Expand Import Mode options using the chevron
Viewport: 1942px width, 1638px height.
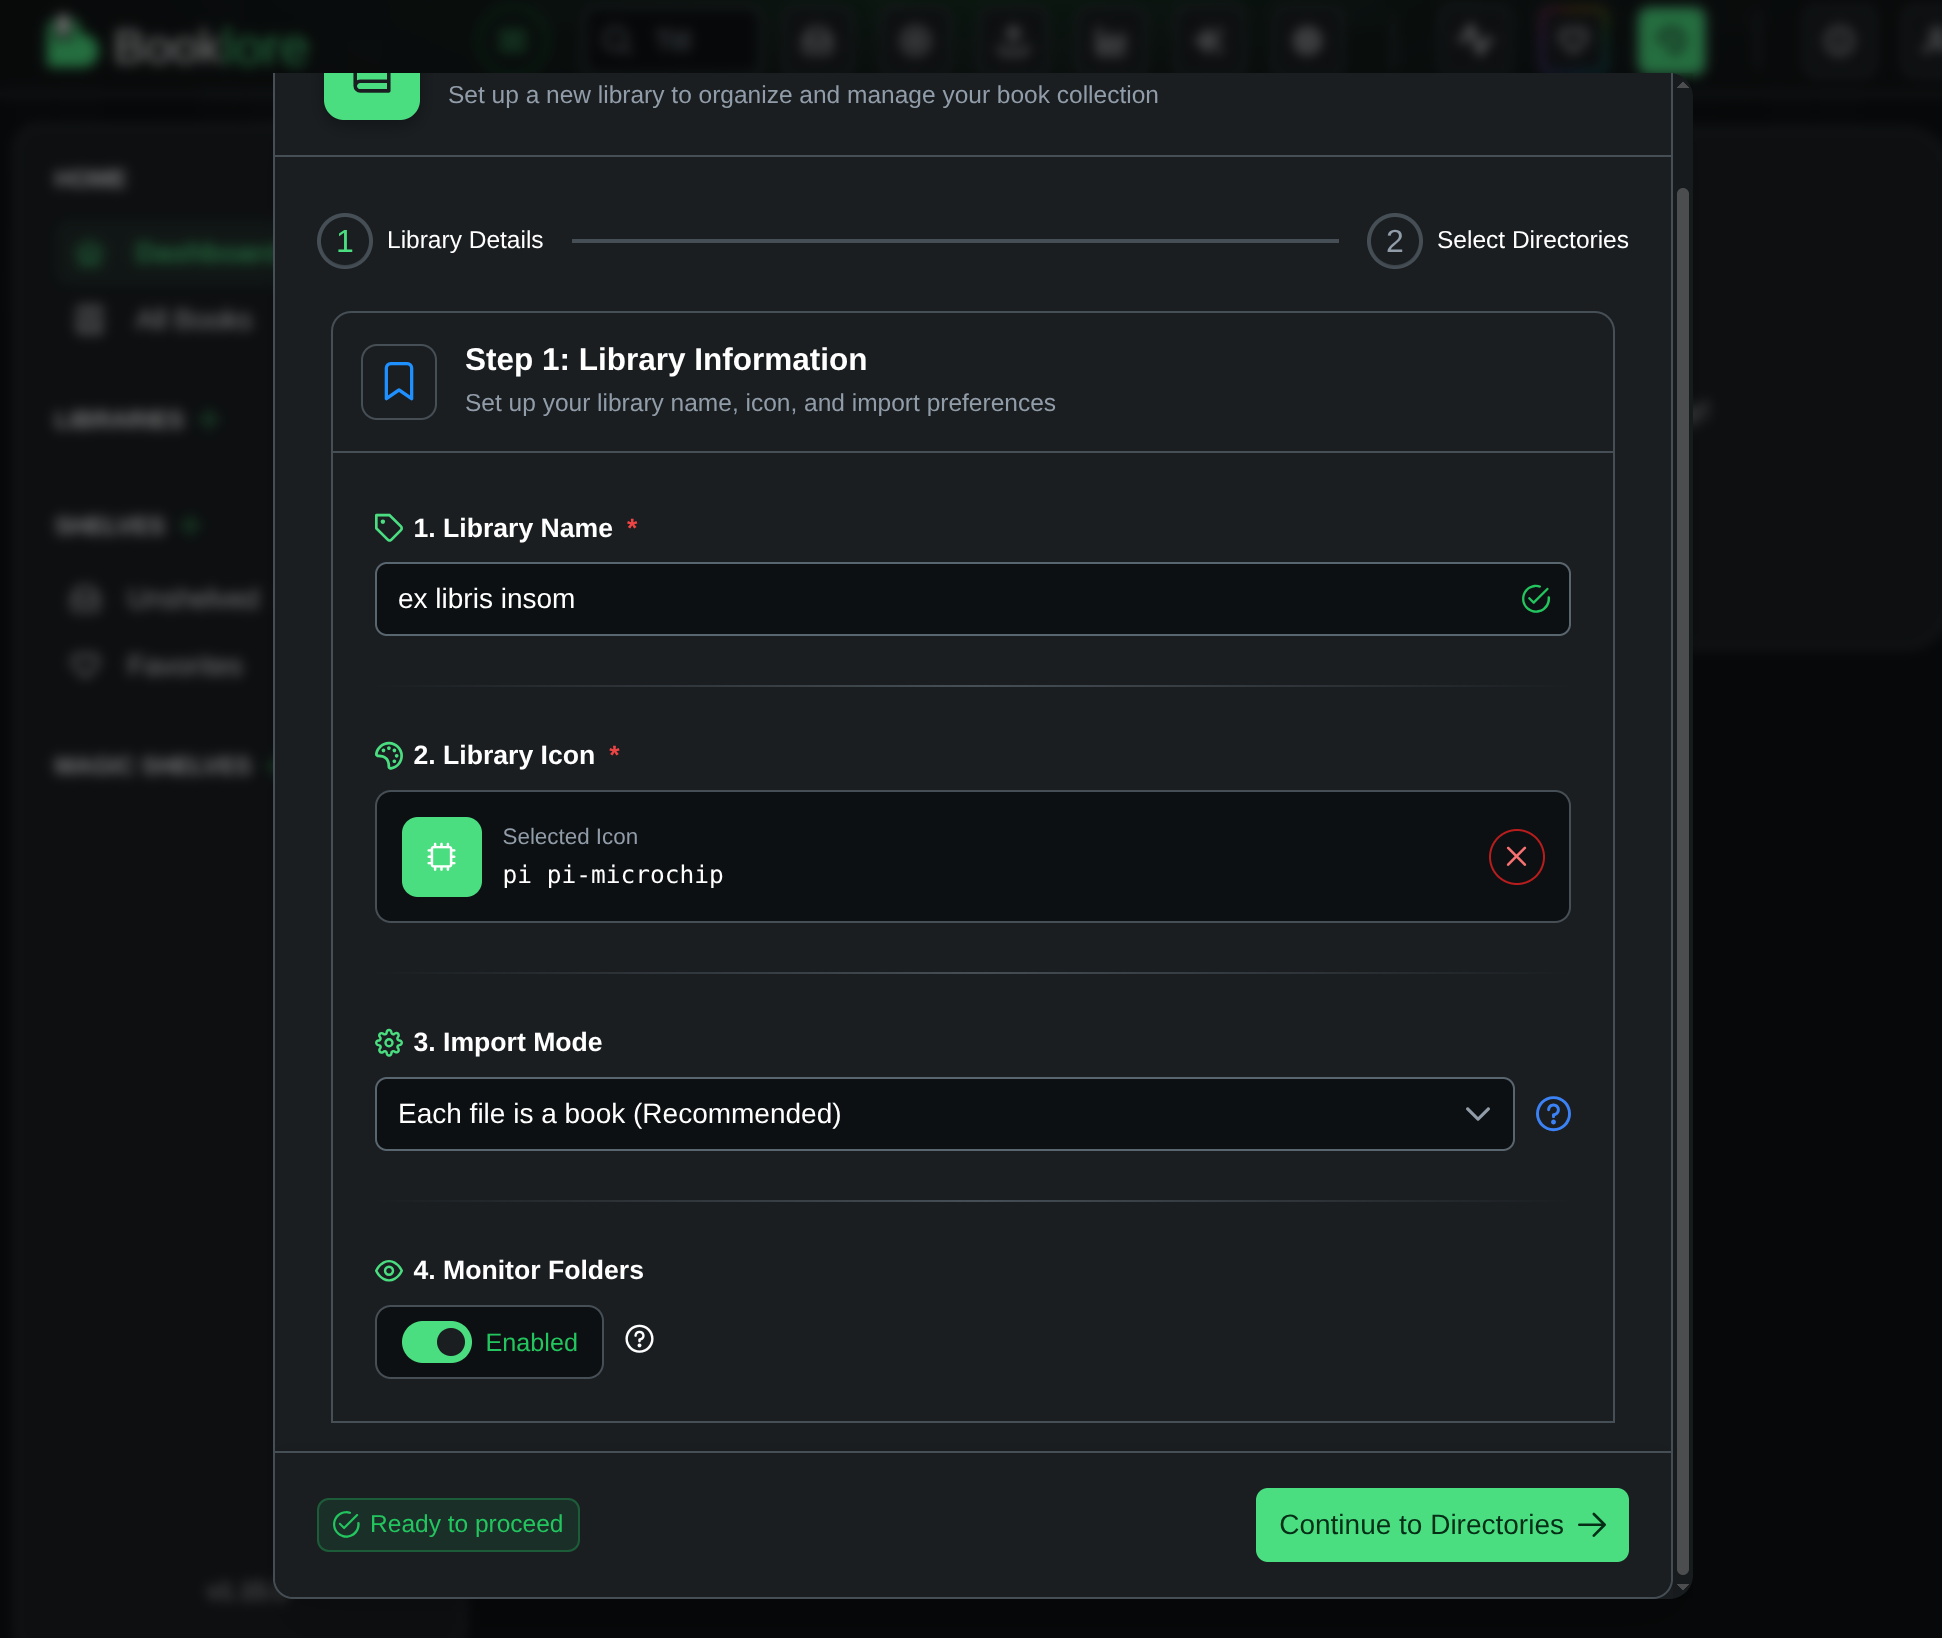pyautogui.click(x=1477, y=1114)
